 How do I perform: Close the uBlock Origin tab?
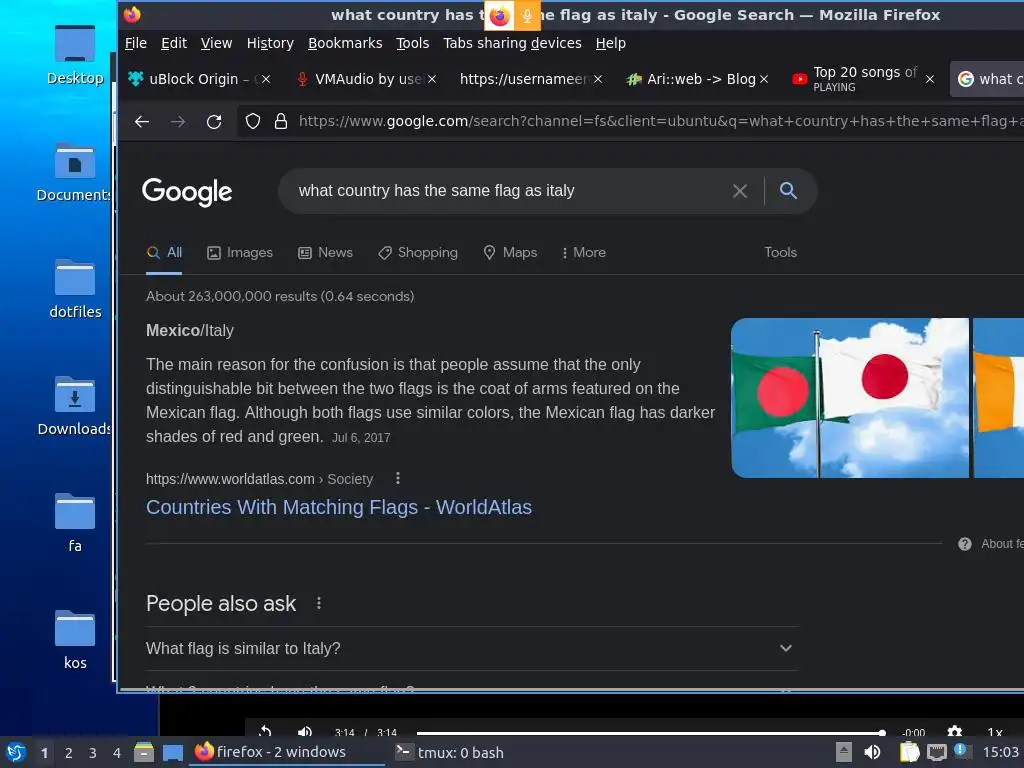tap(266, 79)
